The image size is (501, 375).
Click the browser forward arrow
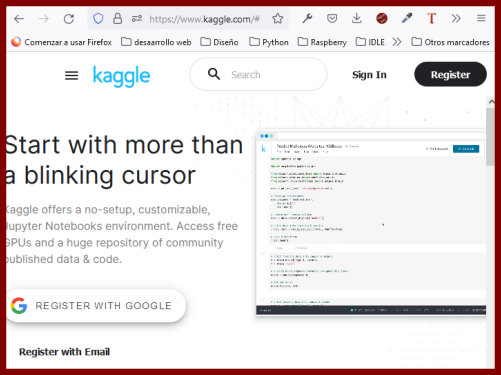click(44, 19)
